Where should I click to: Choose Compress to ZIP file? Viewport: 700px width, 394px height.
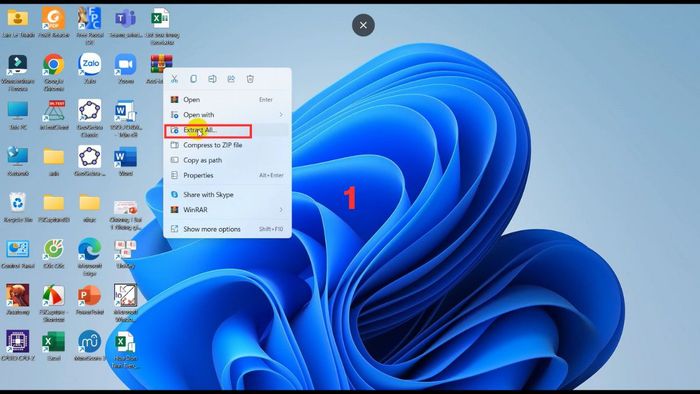point(227,145)
